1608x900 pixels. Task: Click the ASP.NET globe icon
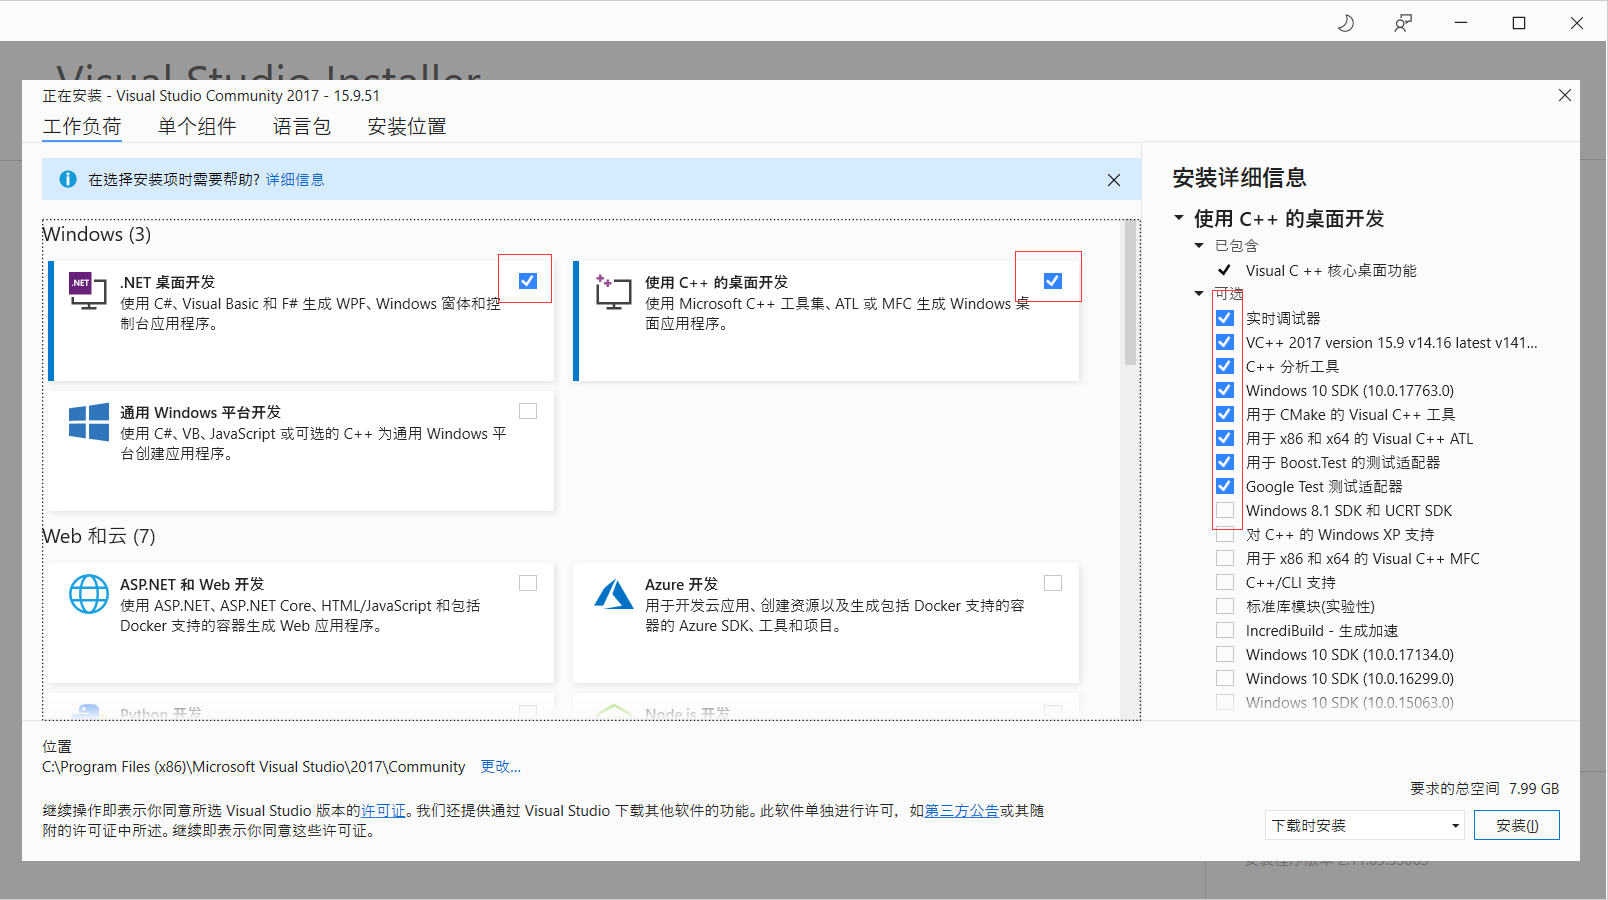point(88,594)
